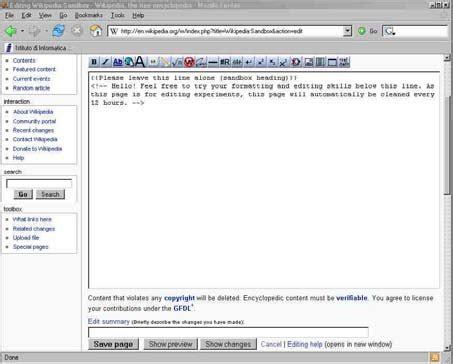453x364 pixels.
Task: Open the What links here link
Action: (x=32, y=219)
